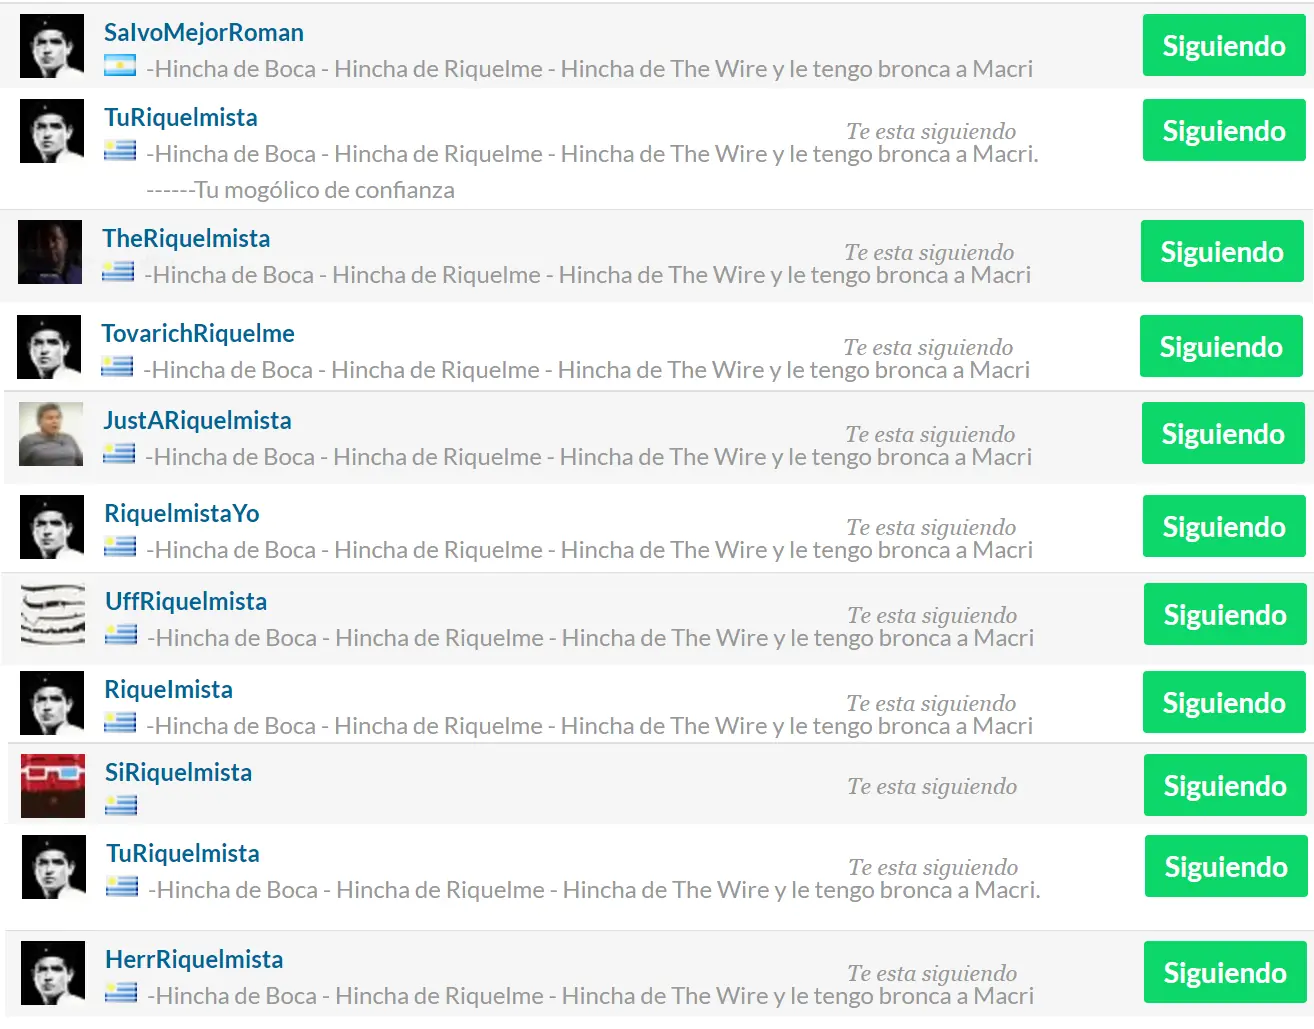Open the SiRiquelmista username link
Viewport: 1314px width, 1029px height.
pos(179,772)
